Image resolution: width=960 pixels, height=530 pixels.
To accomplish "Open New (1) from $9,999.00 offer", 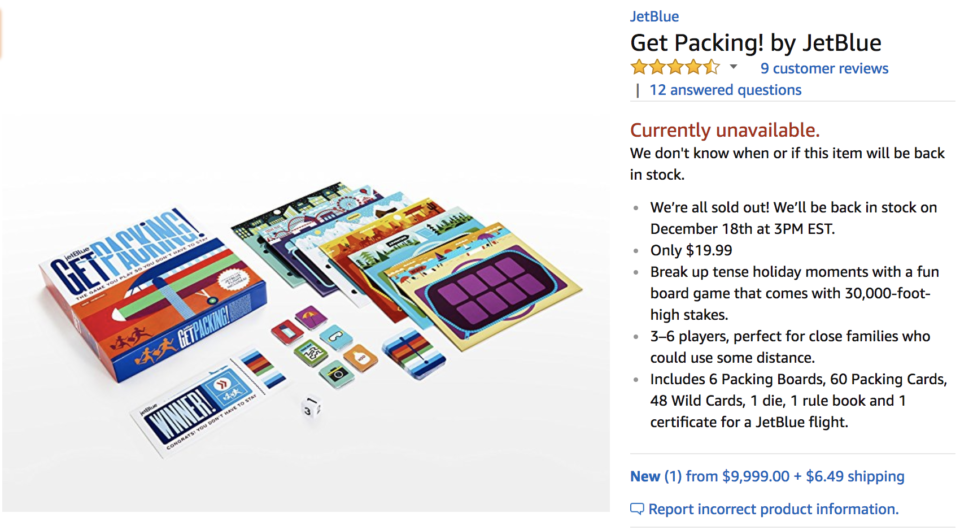I will [767, 476].
